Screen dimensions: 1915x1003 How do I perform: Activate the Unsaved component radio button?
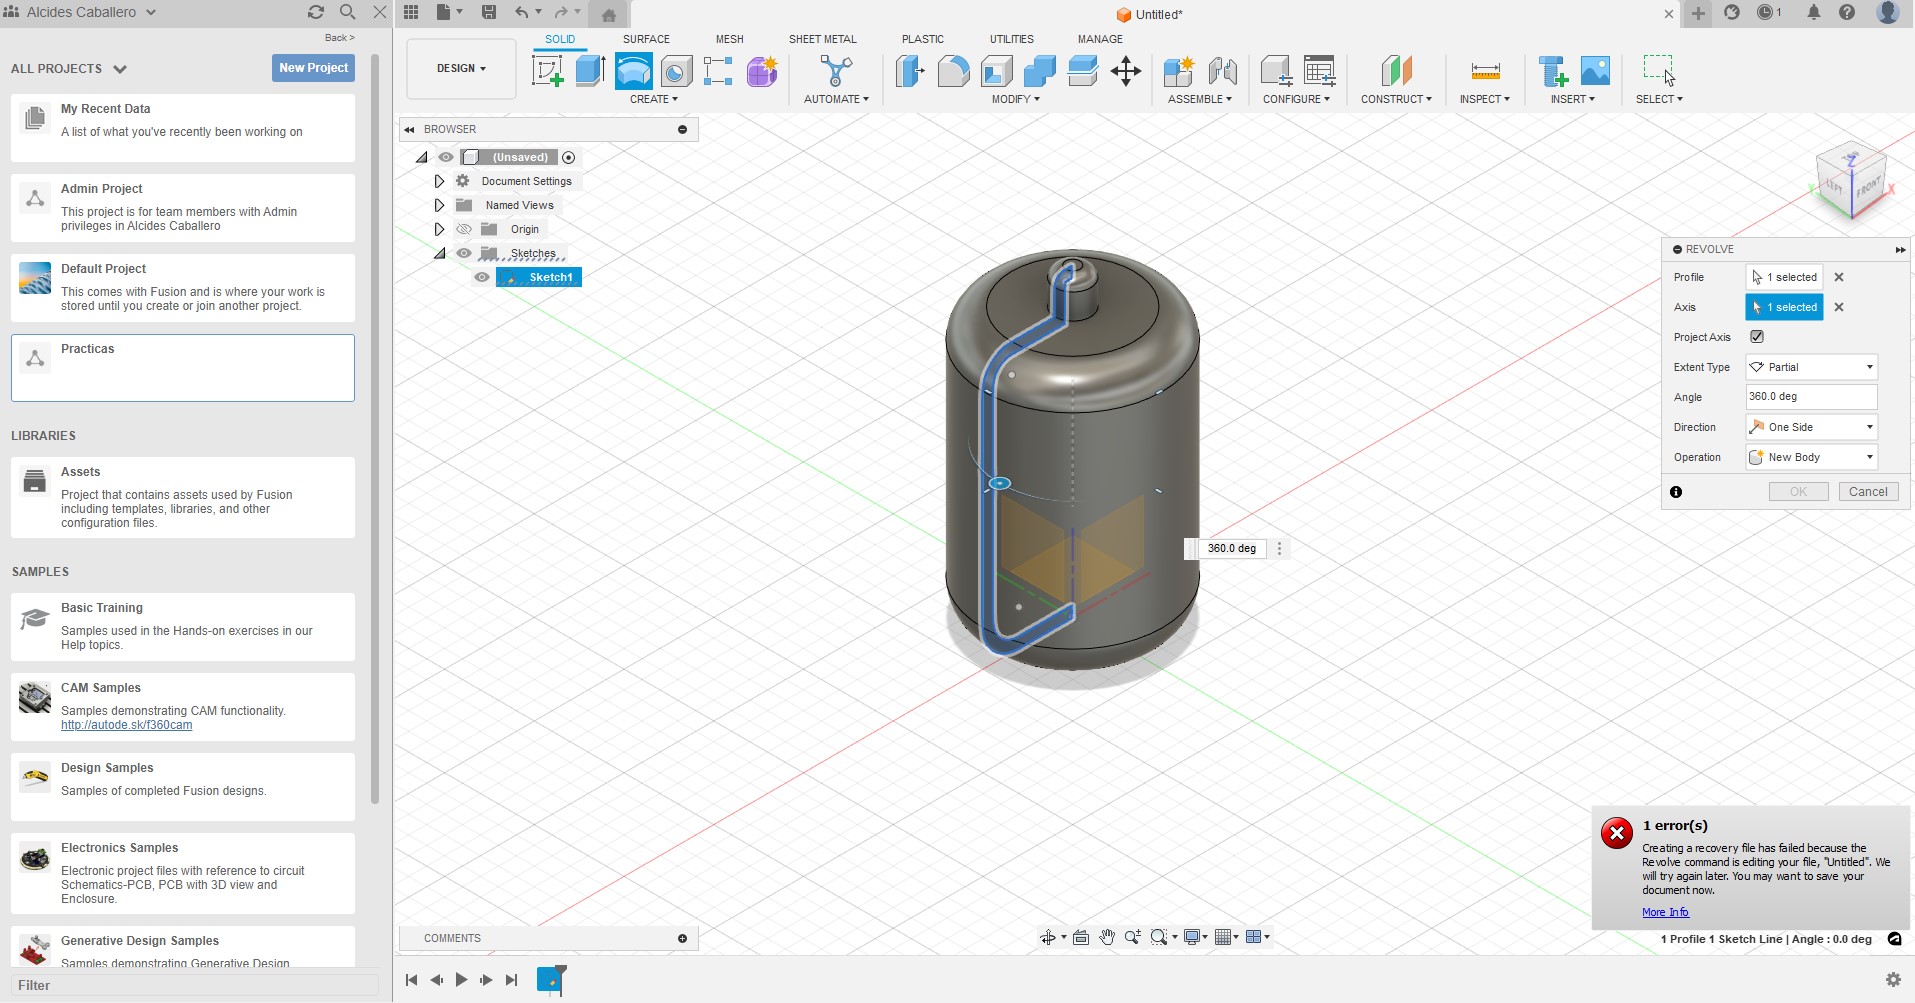coord(568,157)
